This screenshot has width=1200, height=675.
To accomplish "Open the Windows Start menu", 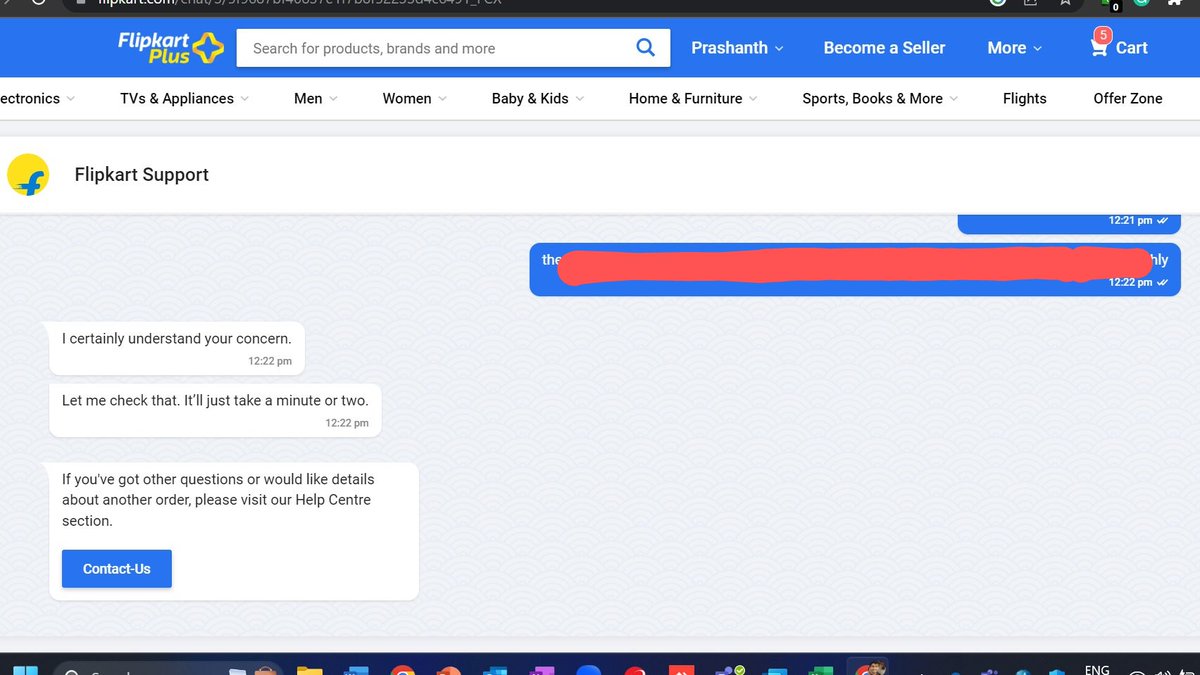I will click(x=25, y=670).
